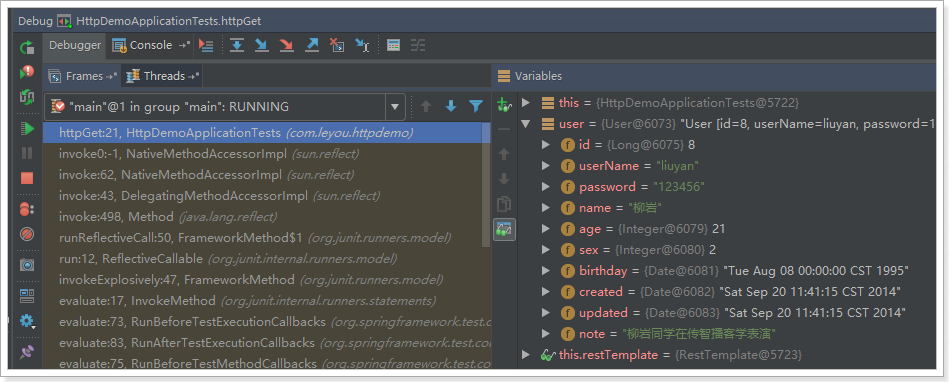Viewport: 949px width, 382px height.
Task: Click the New Watch plus icon
Action: 504,104
